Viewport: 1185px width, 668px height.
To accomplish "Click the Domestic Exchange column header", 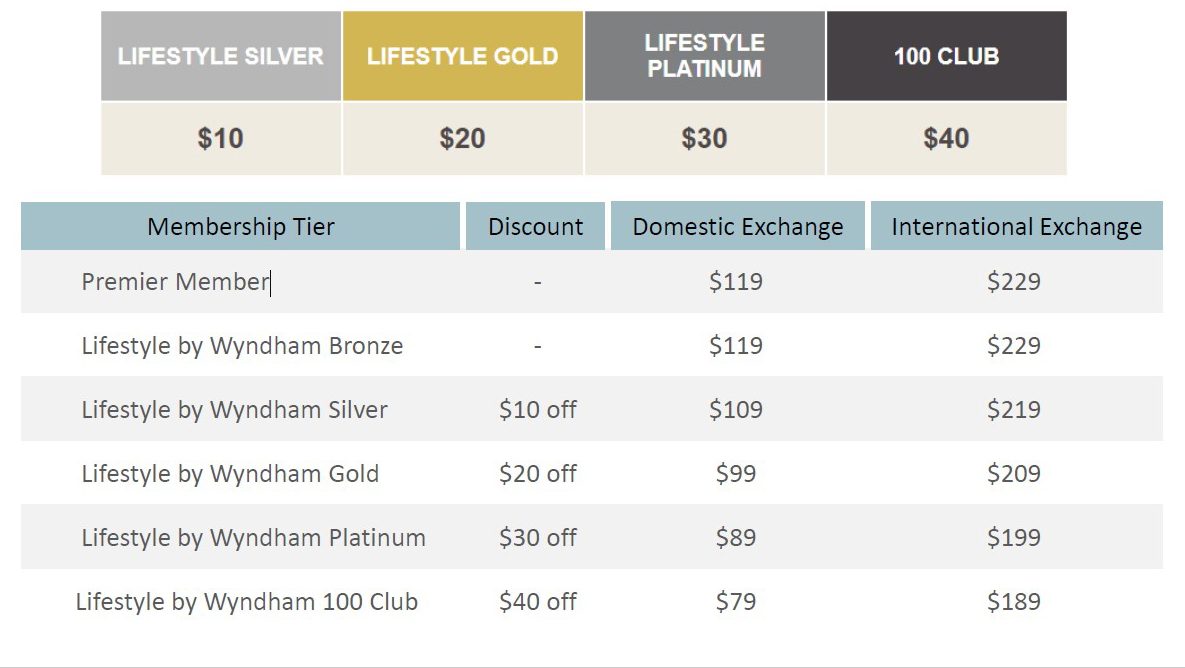I will [x=738, y=227].
